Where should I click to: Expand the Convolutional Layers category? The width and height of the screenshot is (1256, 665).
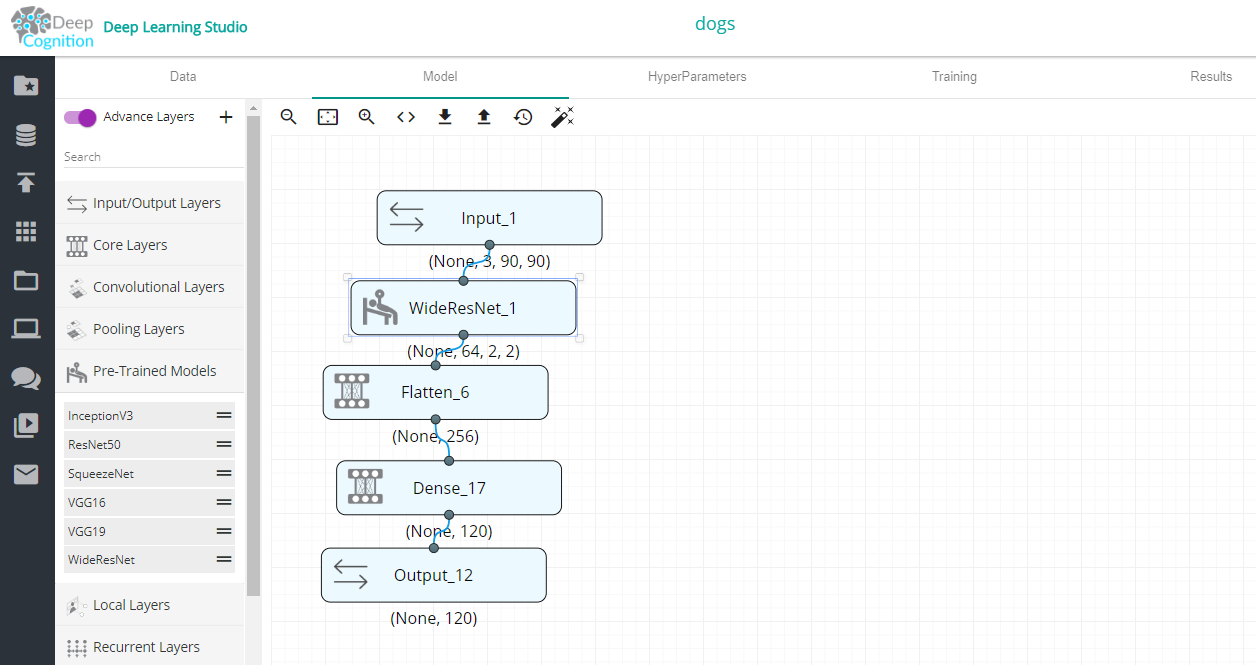[x=158, y=287]
